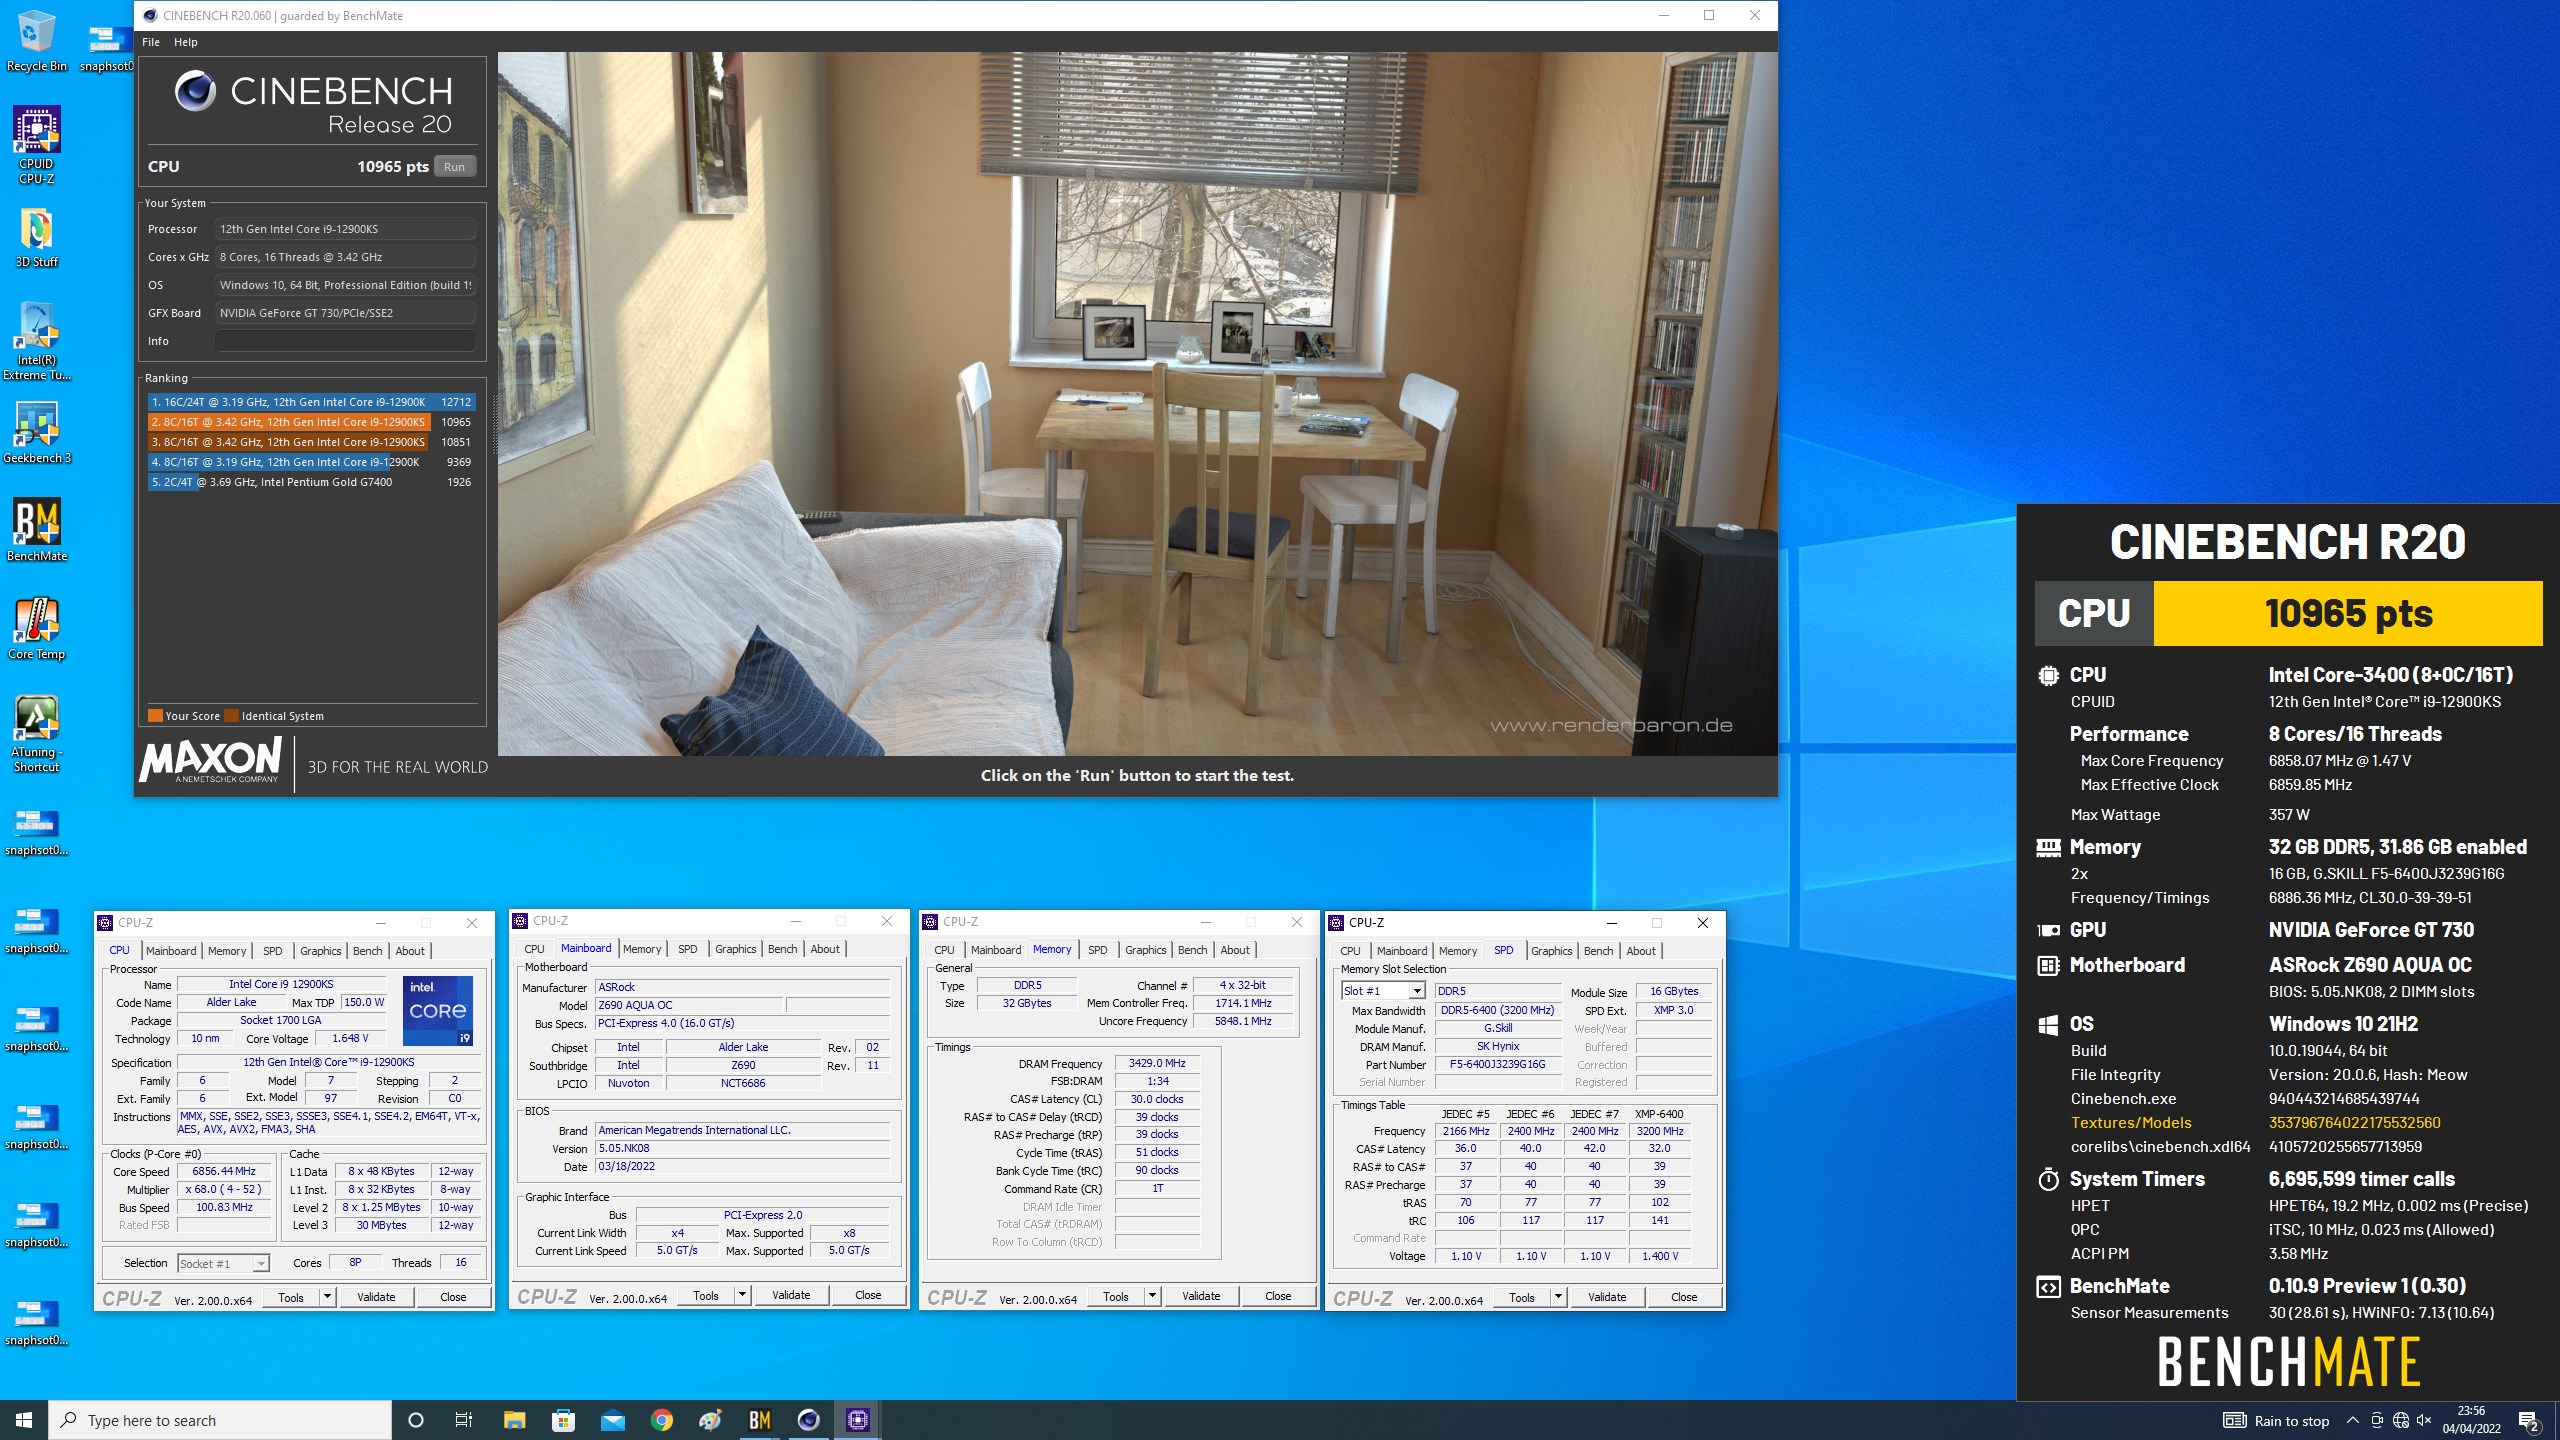Switch to Cinebench in the taskbar

[x=808, y=1420]
